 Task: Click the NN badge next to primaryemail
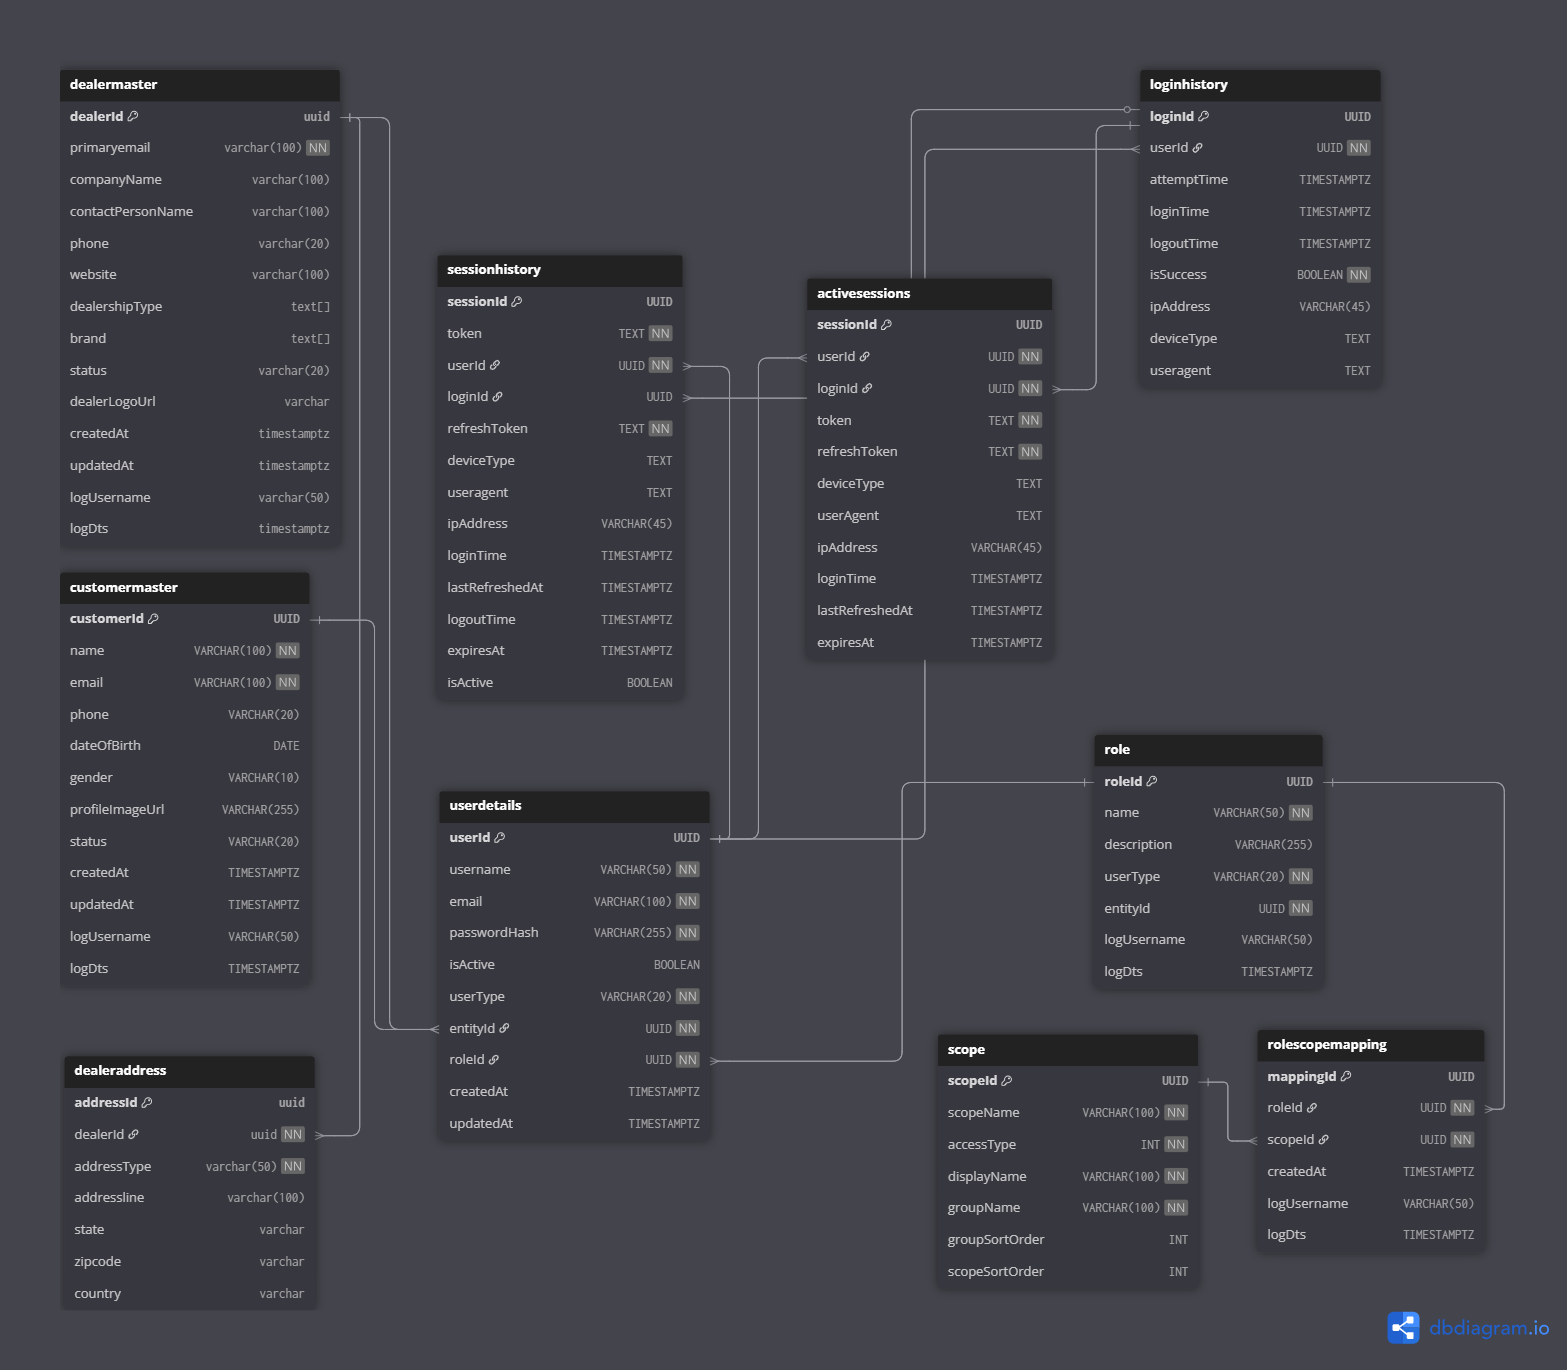pos(317,147)
